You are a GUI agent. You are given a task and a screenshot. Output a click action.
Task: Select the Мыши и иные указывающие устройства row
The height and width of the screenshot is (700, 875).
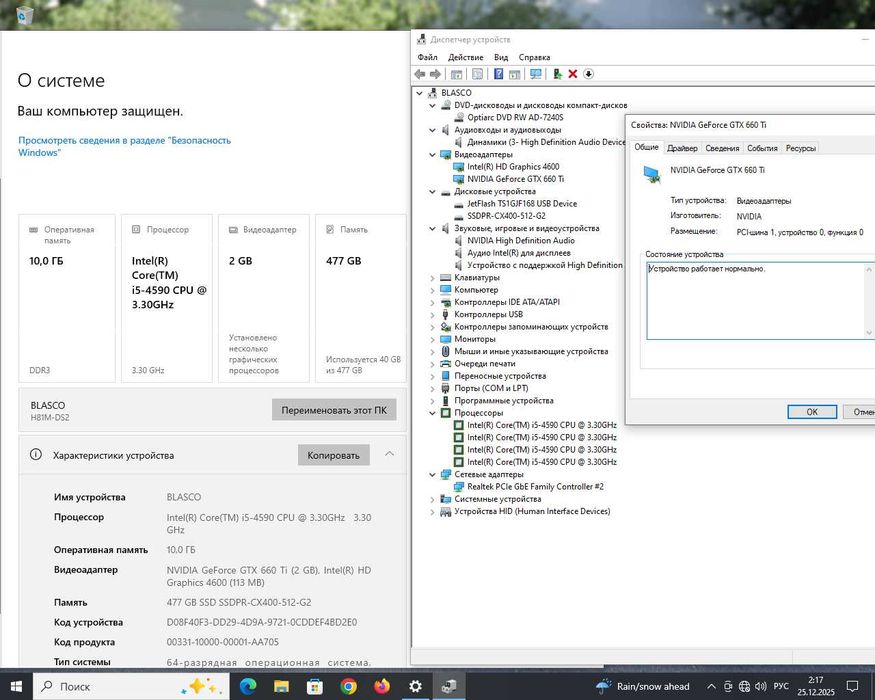point(531,351)
